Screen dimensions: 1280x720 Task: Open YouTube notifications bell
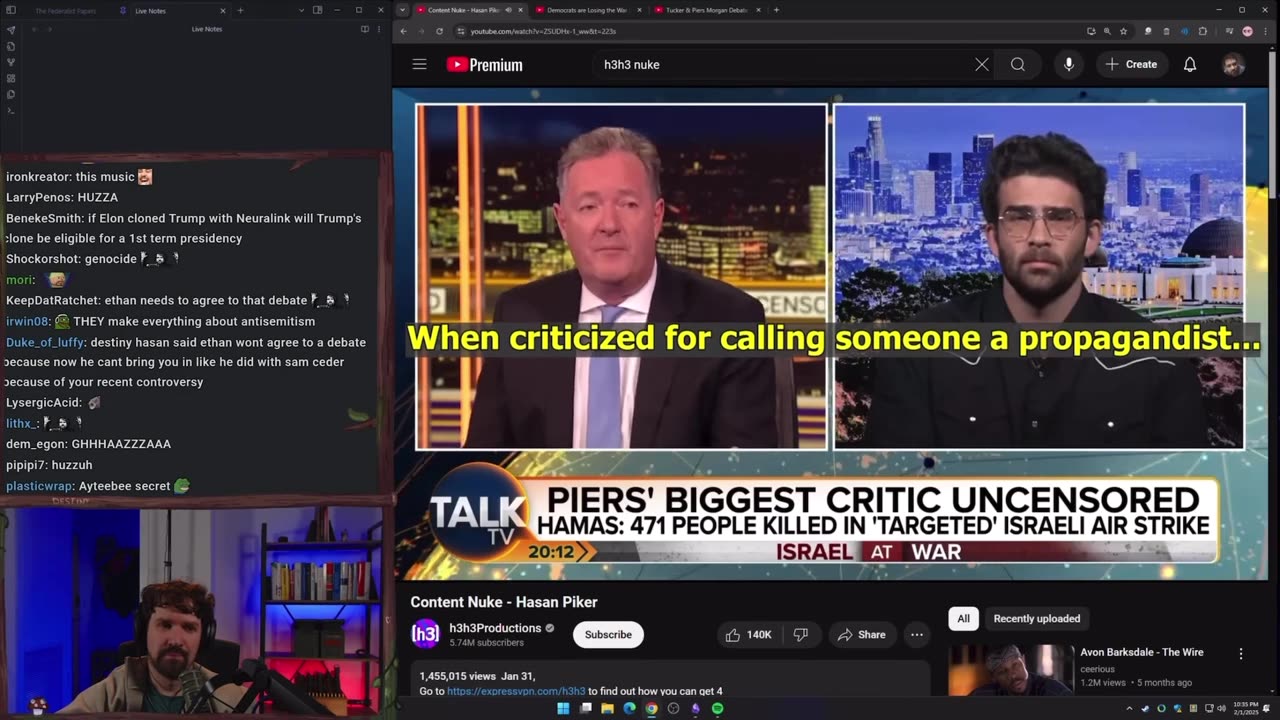(x=1190, y=64)
